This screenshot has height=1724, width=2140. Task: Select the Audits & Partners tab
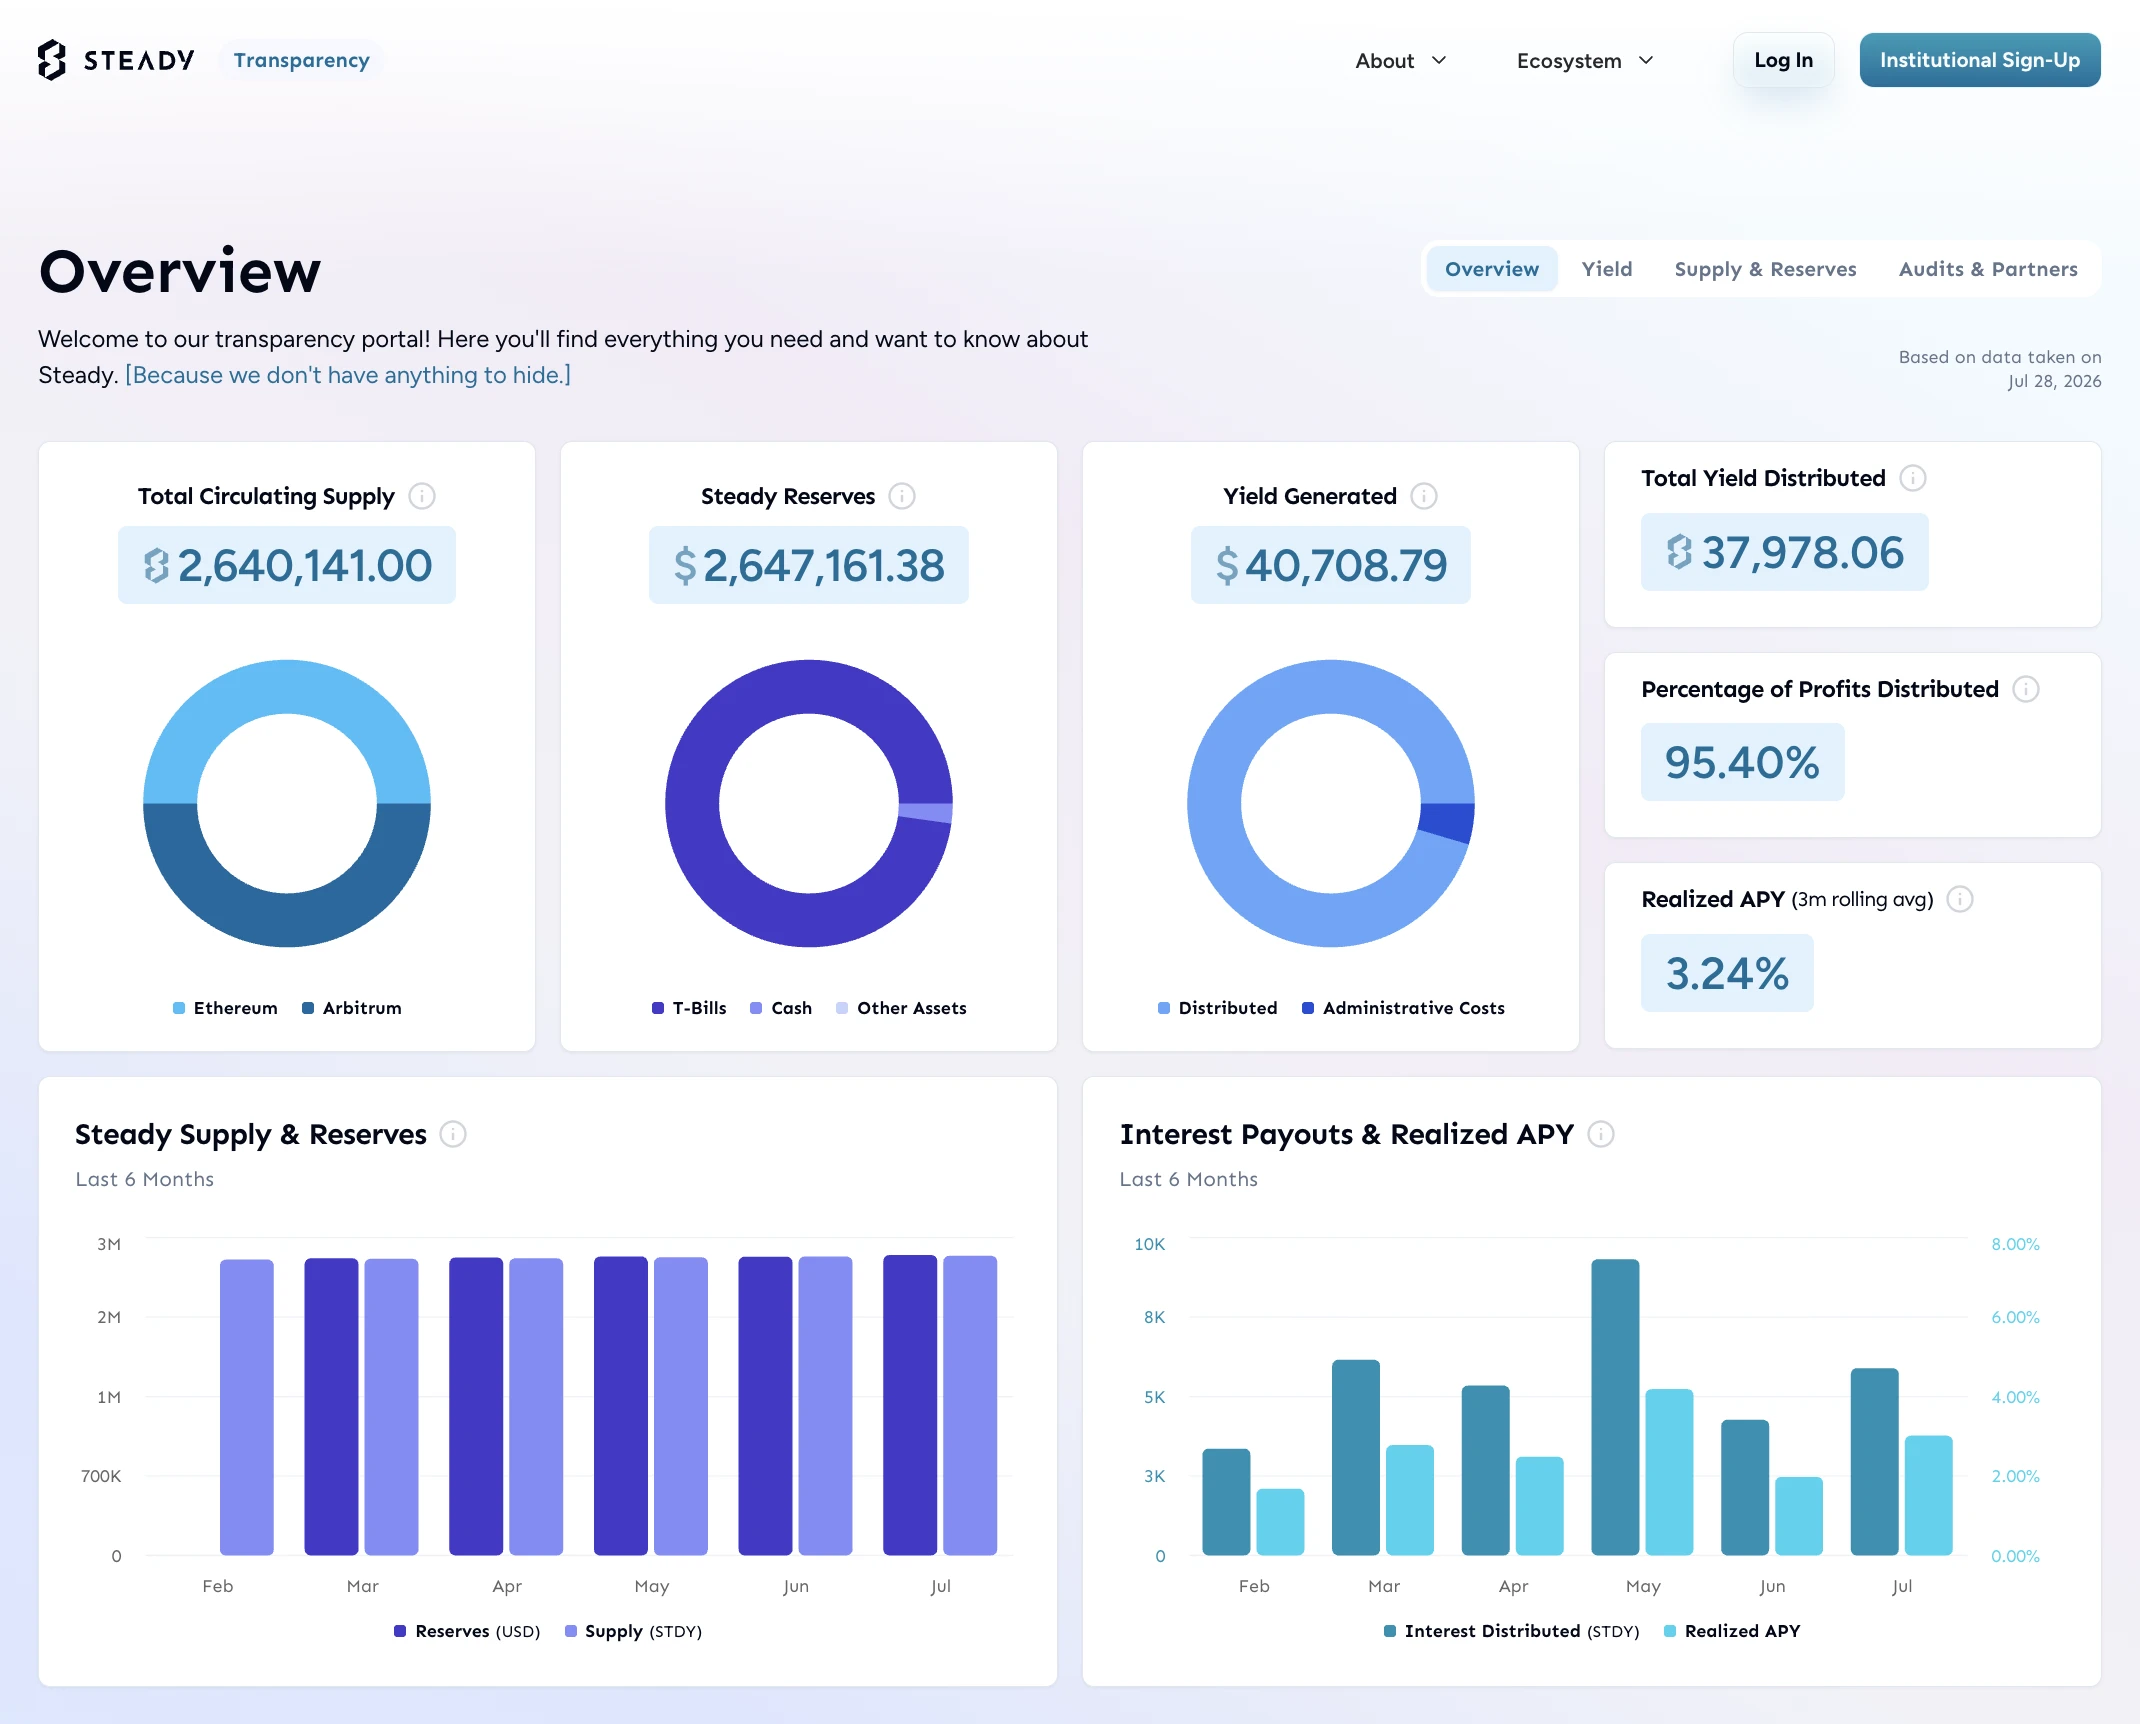coord(1988,269)
